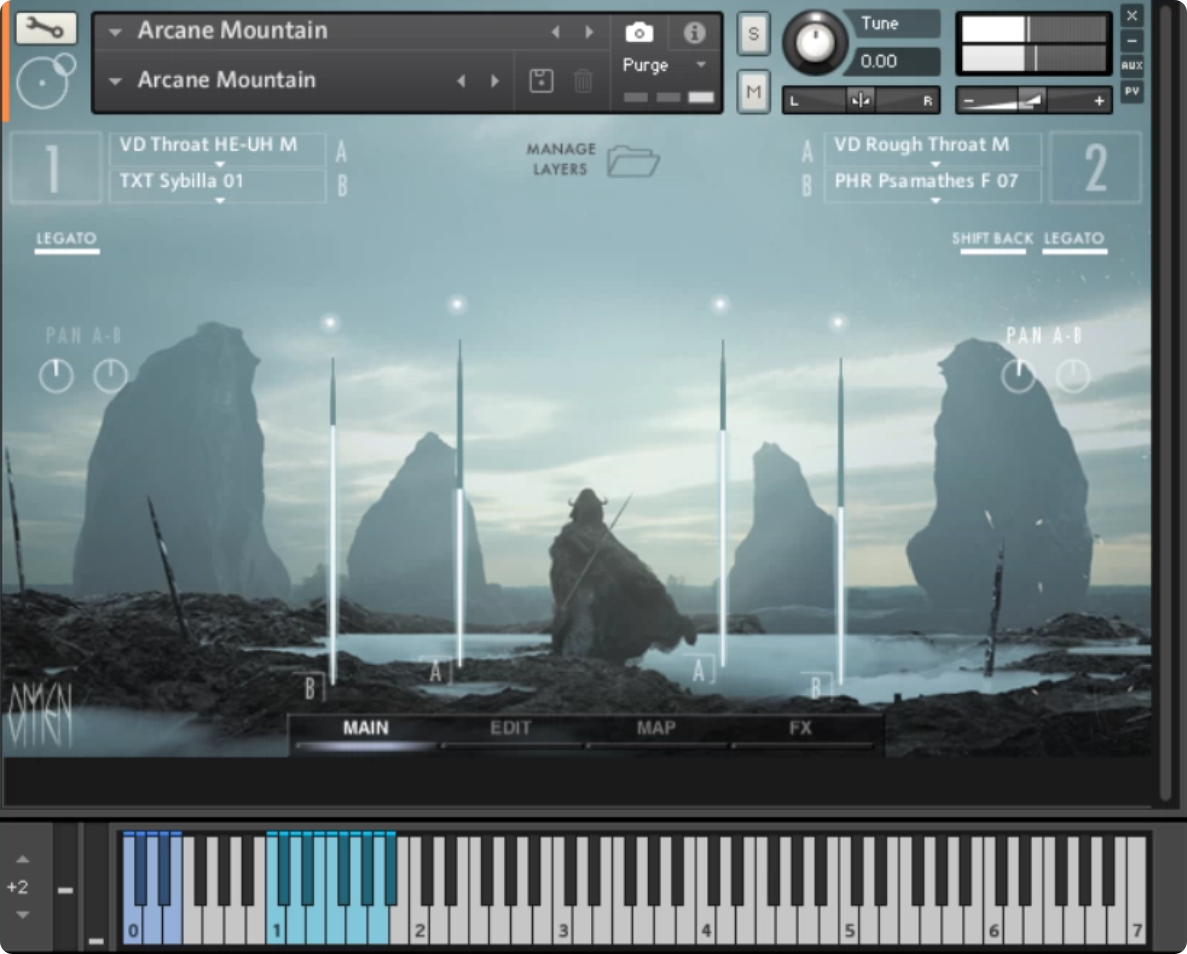The width and height of the screenshot is (1187, 954).
Task: Click layer 1 A volume slider
Action: point(460,504)
